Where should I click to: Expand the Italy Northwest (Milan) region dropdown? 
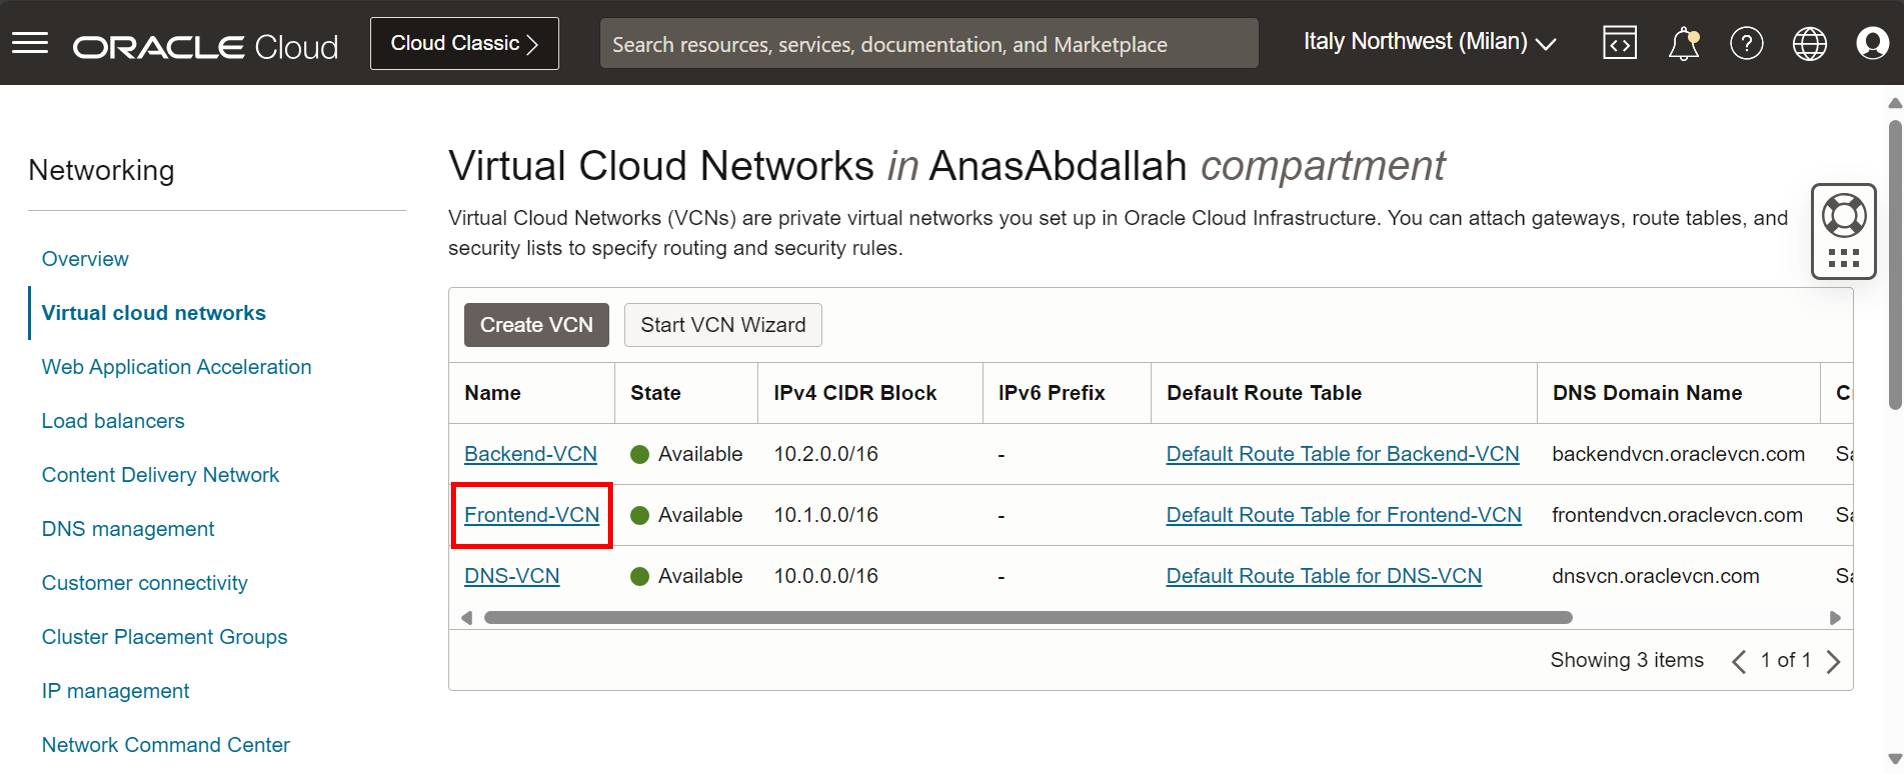(1429, 42)
